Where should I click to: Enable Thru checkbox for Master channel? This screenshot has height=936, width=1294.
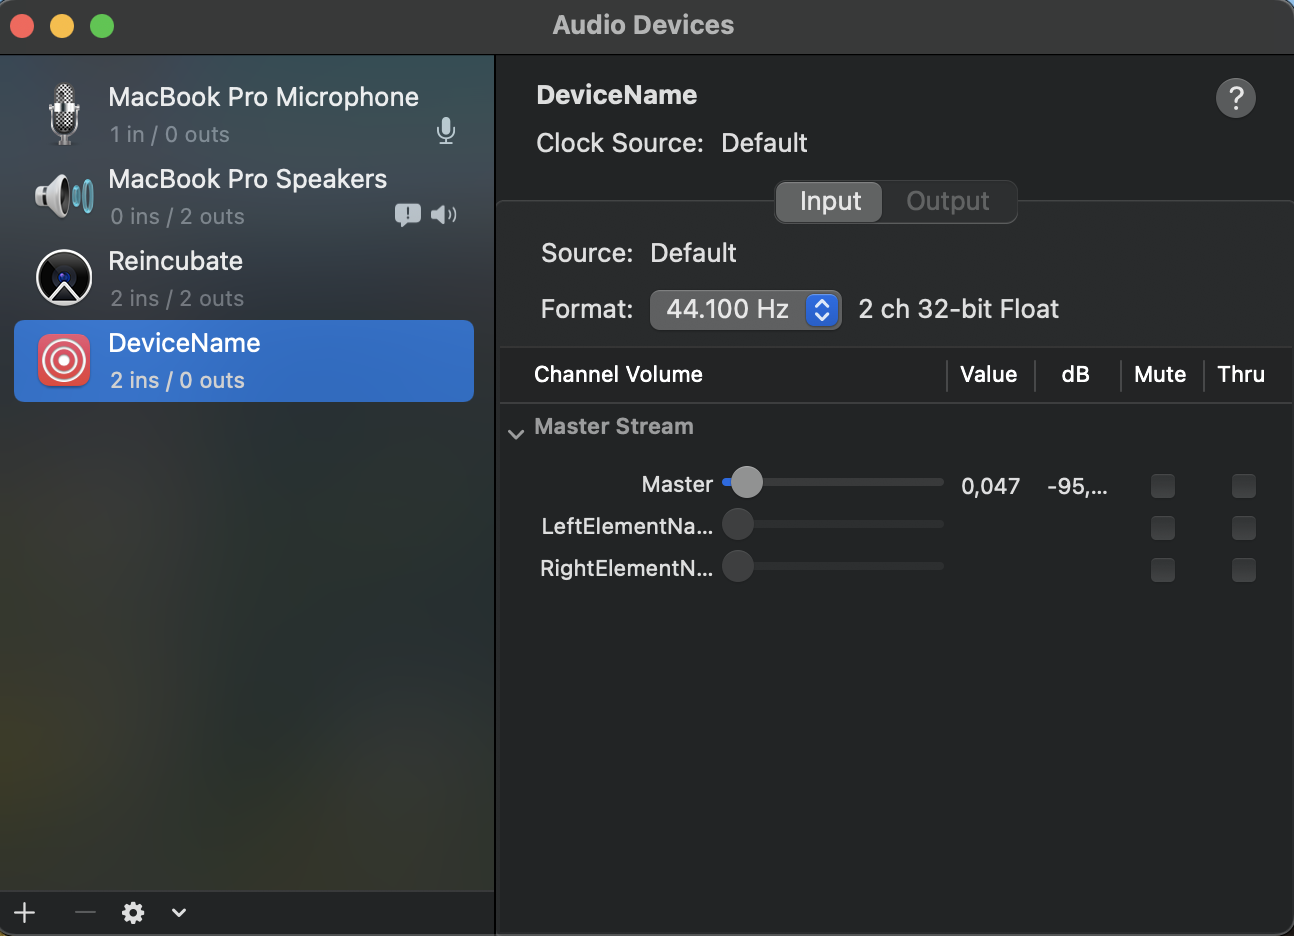coord(1243,486)
